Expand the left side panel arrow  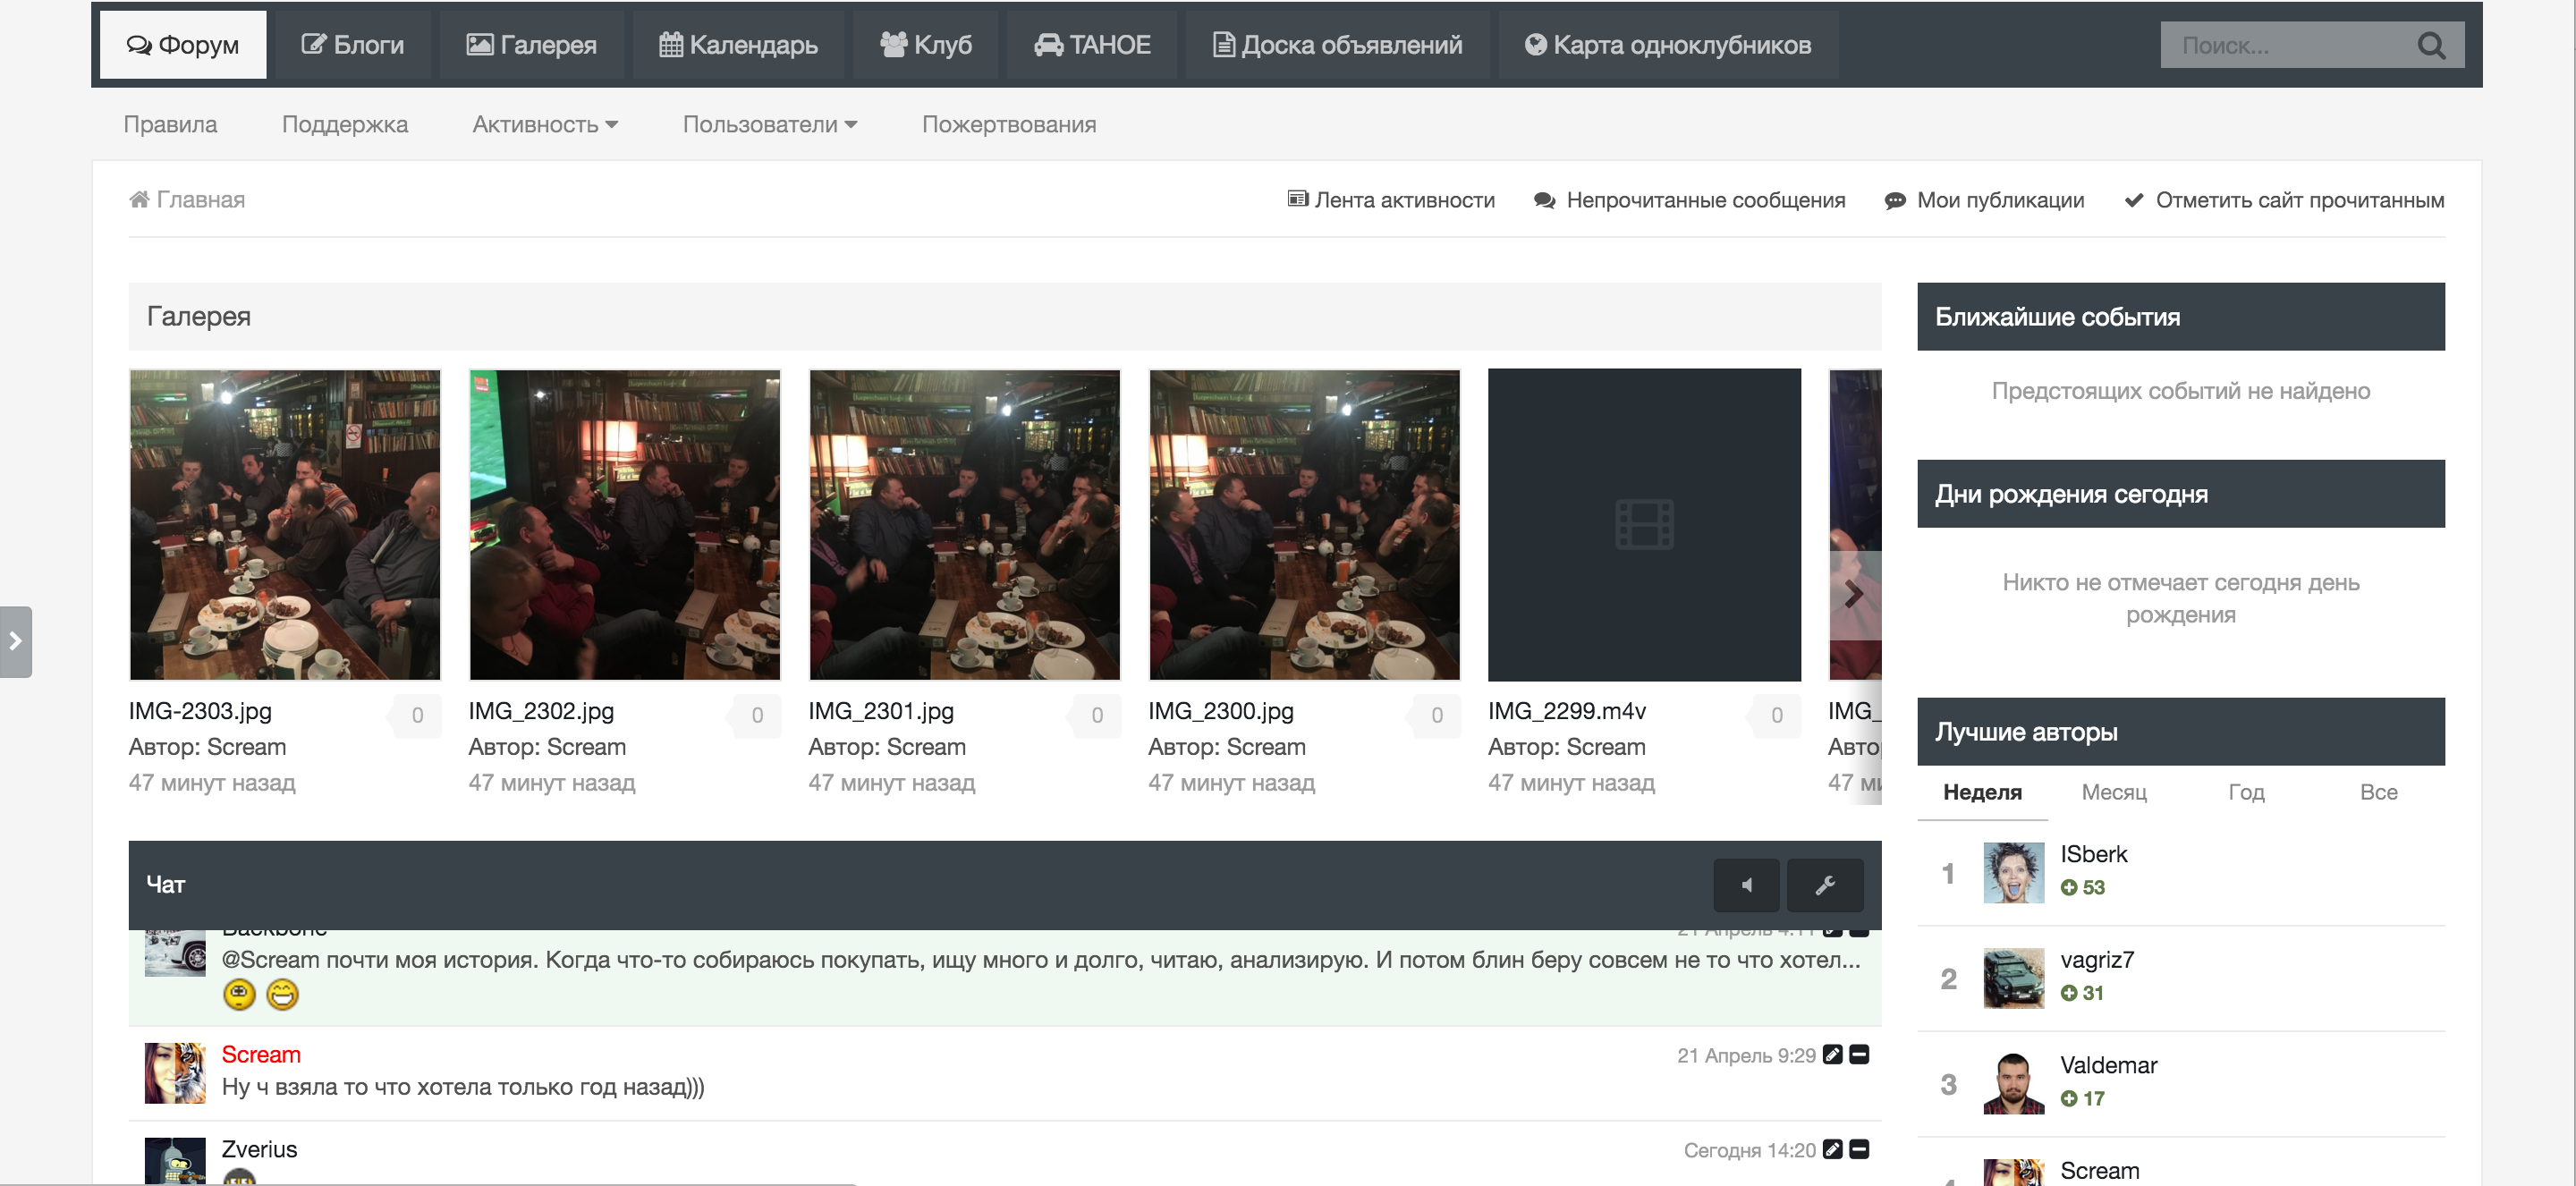coord(16,642)
